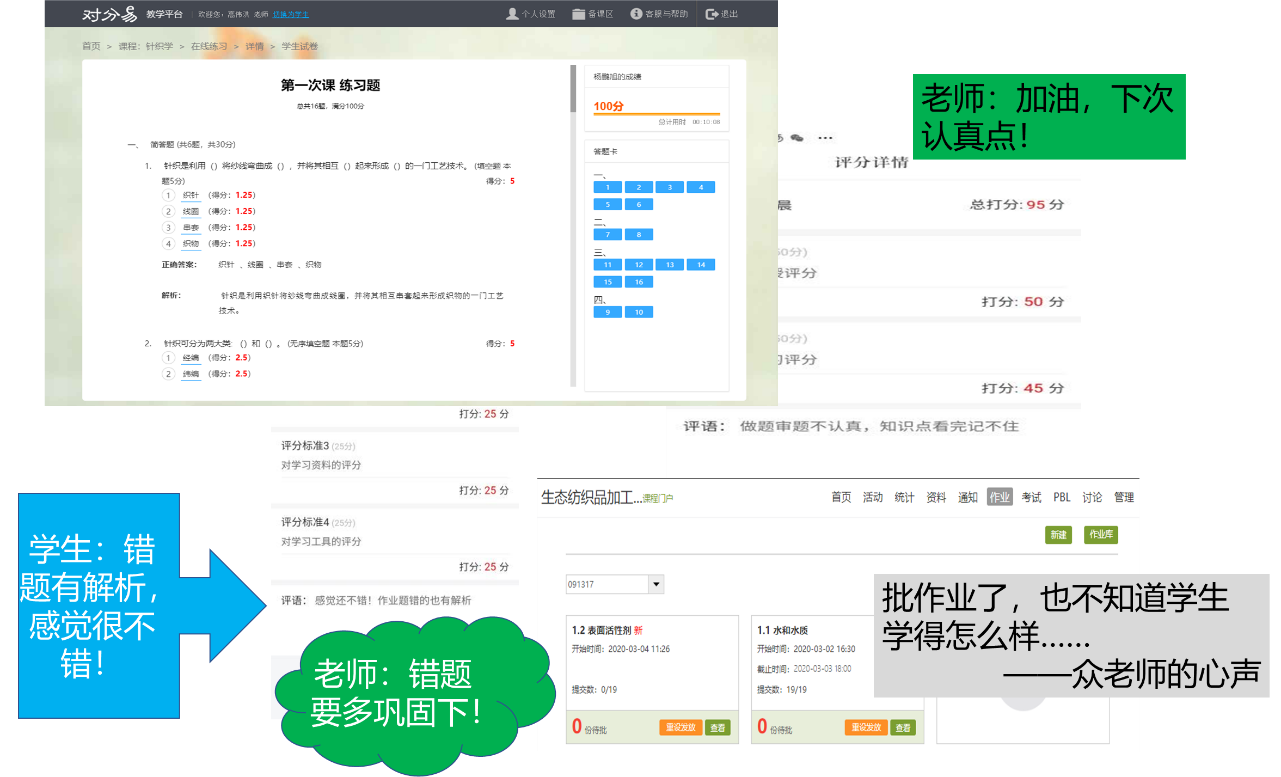Open the 备课区 folder icon

(x=578, y=14)
